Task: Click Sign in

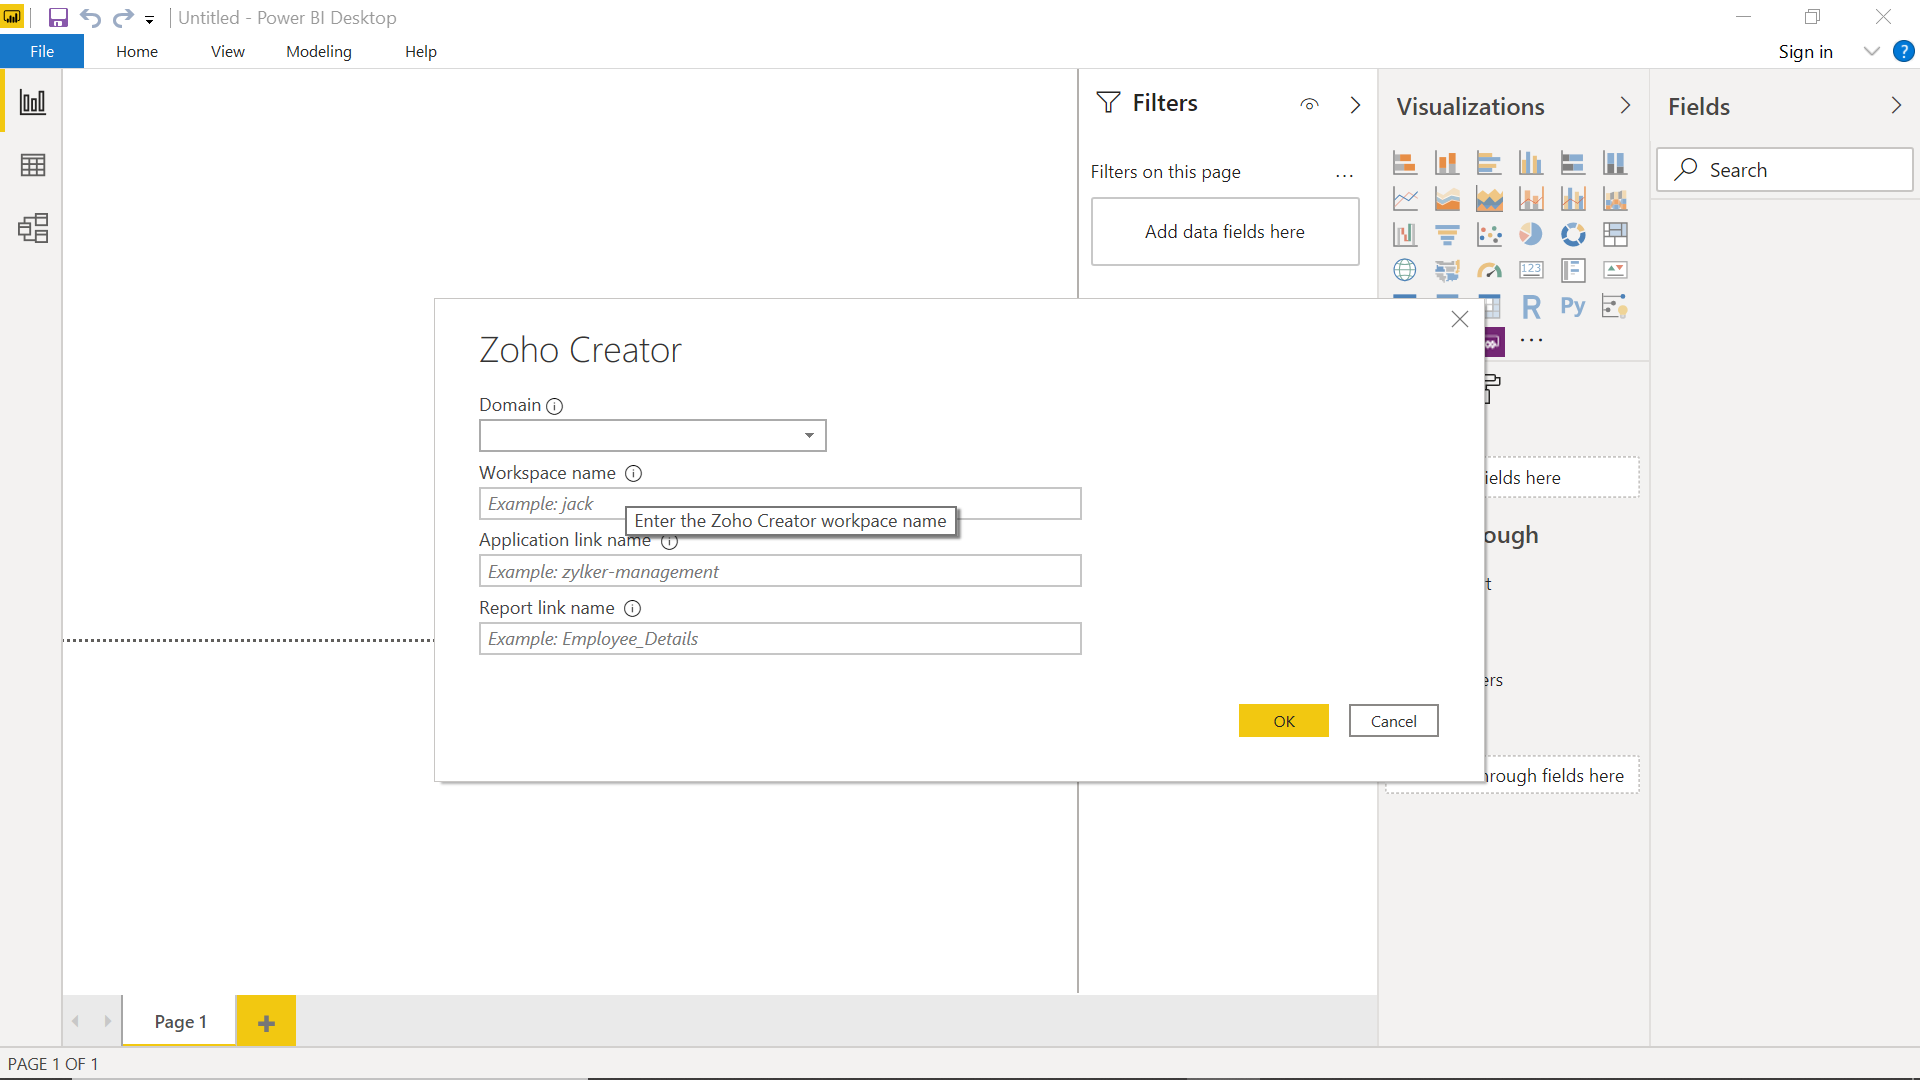Action: pos(1805,52)
